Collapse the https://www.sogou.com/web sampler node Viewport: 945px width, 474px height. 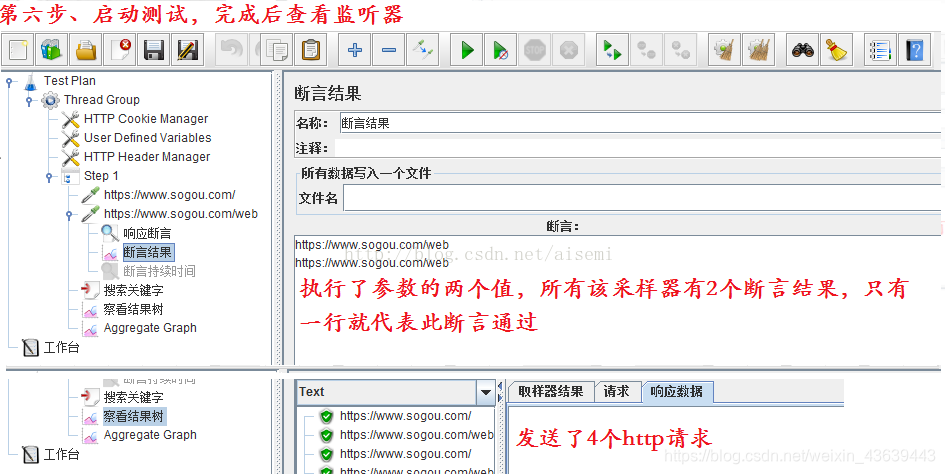click(69, 214)
